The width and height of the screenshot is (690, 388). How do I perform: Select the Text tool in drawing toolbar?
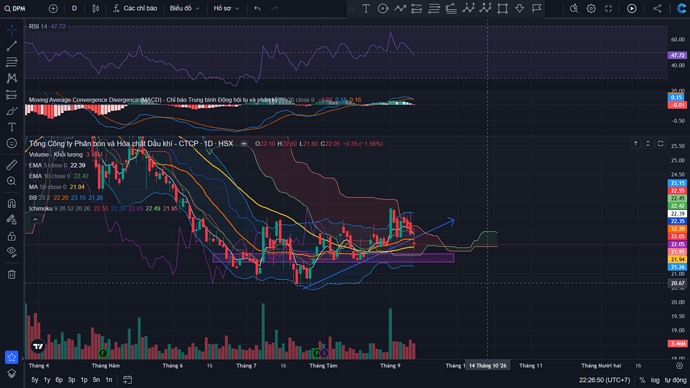(366, 8)
